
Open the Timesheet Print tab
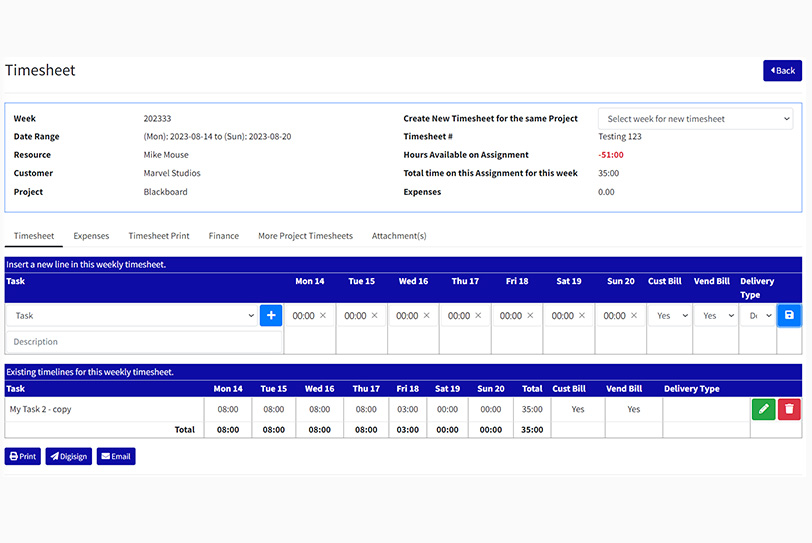click(159, 236)
